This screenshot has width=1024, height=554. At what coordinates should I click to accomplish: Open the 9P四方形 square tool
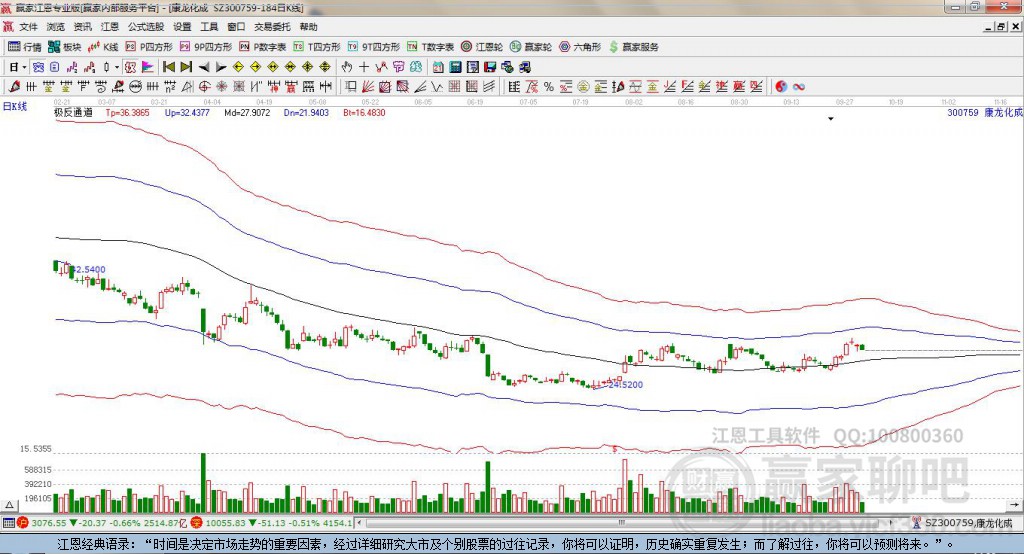(x=206, y=47)
